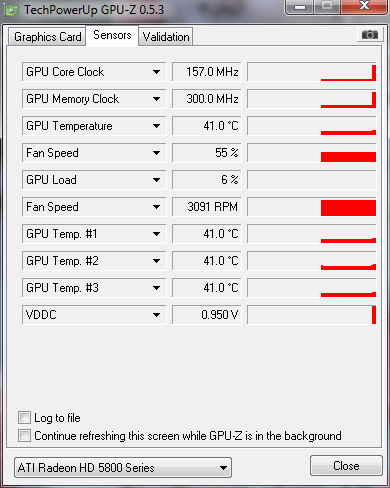This screenshot has height=488, width=390.
Task: Toggle continue refreshing in background checkbox
Action: coord(24,436)
